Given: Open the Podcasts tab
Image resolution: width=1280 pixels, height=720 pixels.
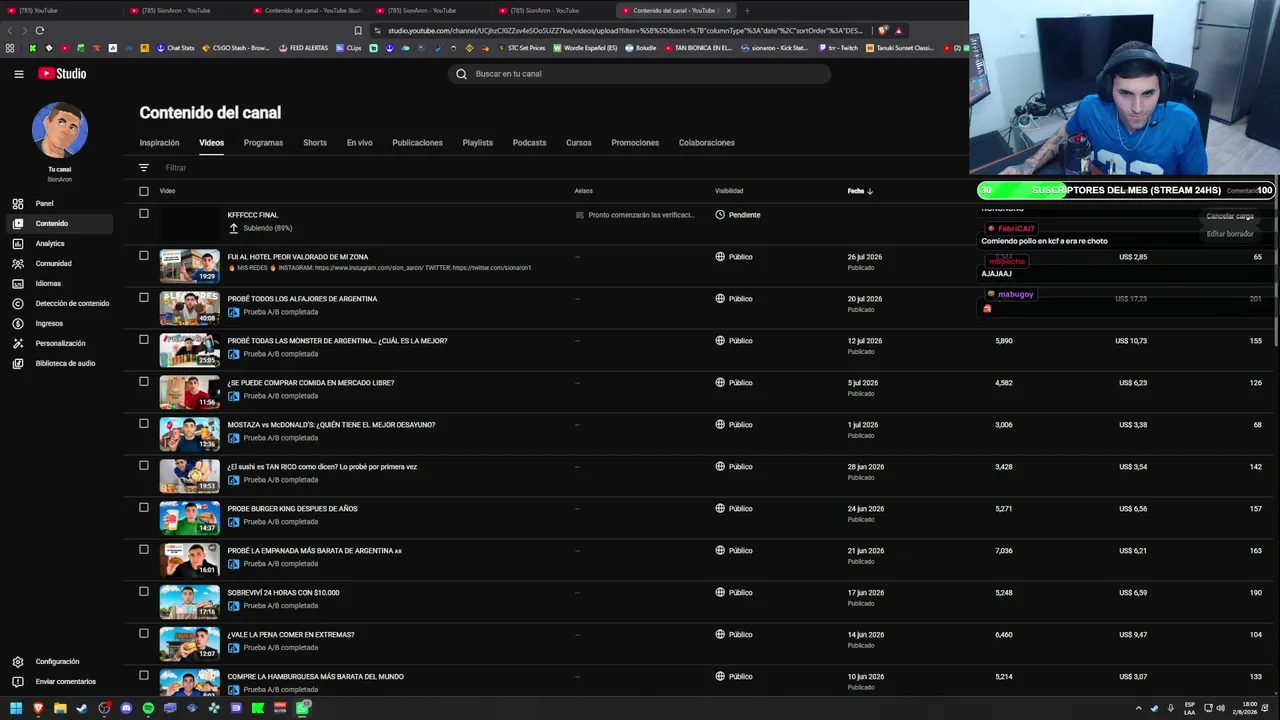Looking at the screenshot, I should (529, 143).
